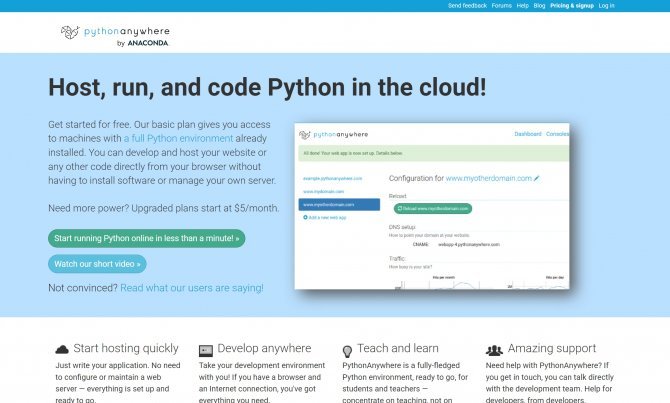The image size is (670, 403).
Task: Click the Start hosting quickly heading
Action: [x=126, y=348]
